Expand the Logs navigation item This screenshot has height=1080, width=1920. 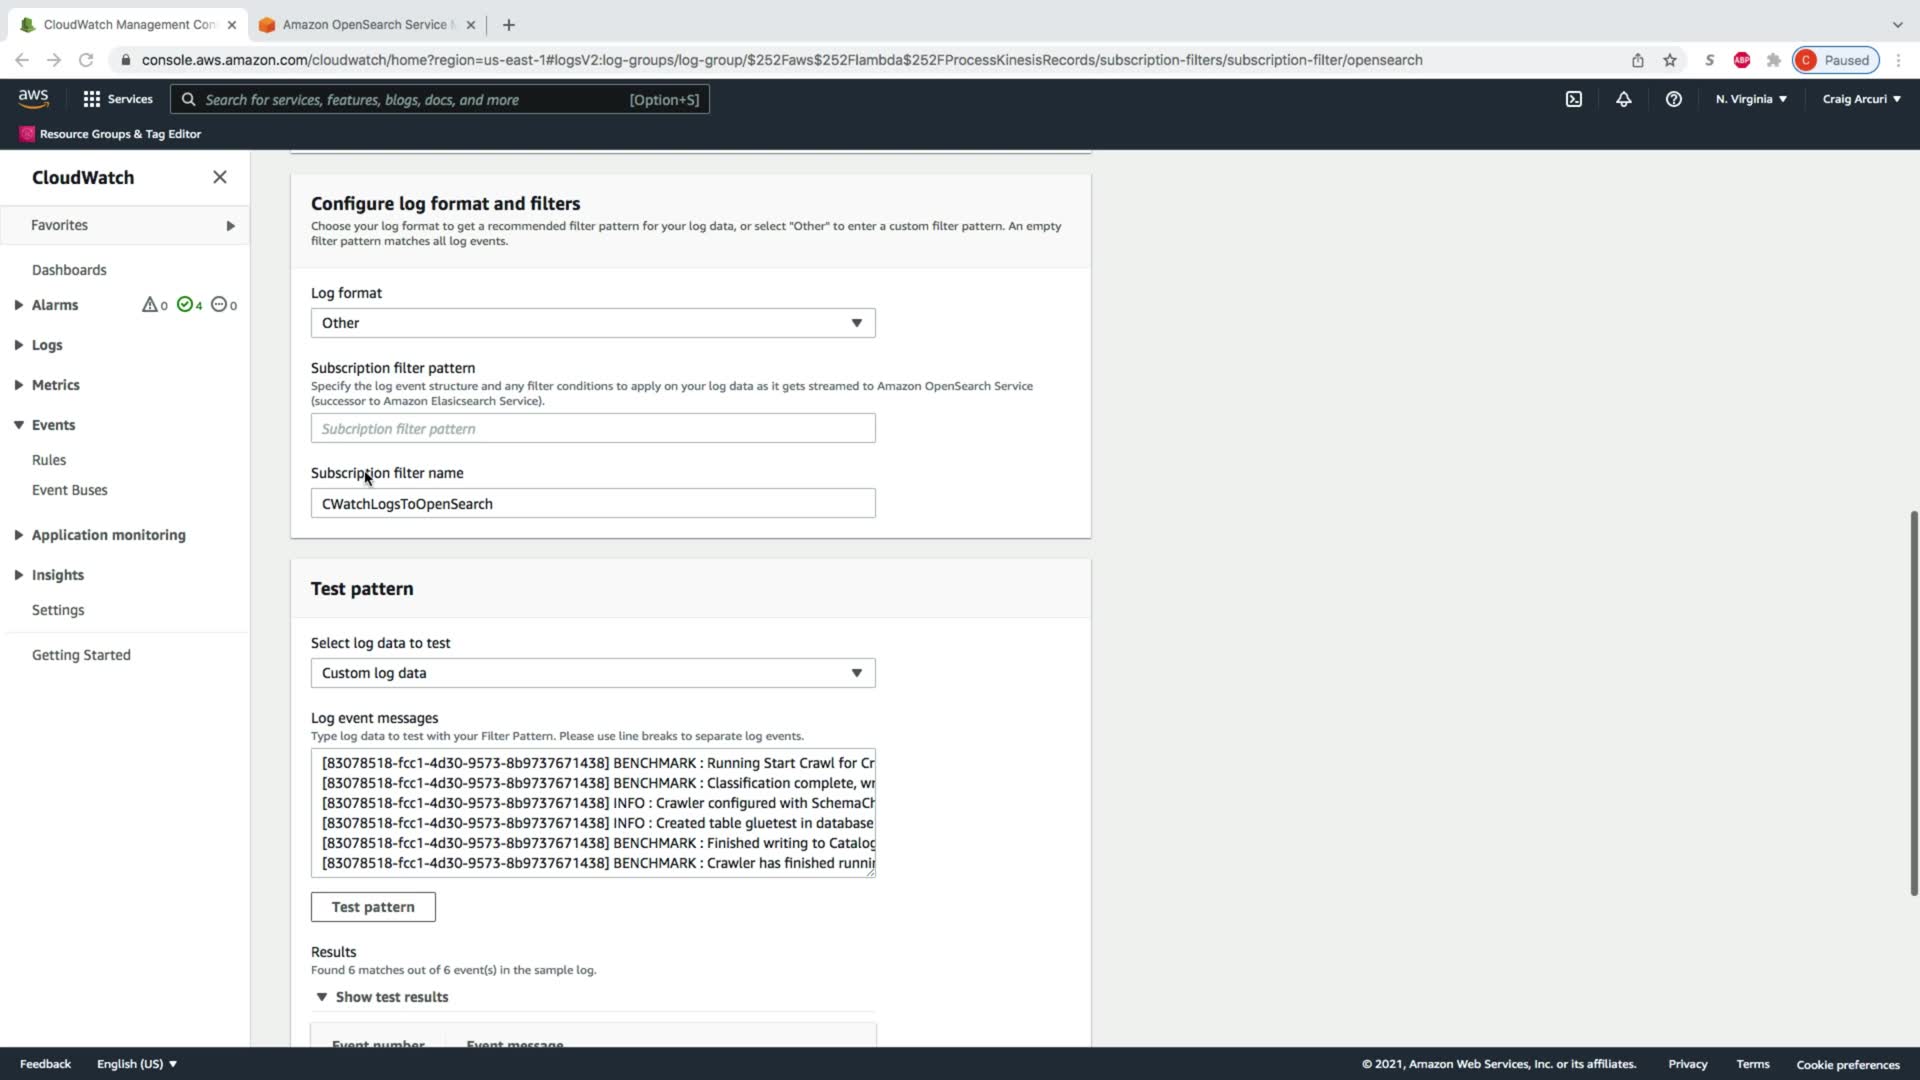tap(46, 345)
